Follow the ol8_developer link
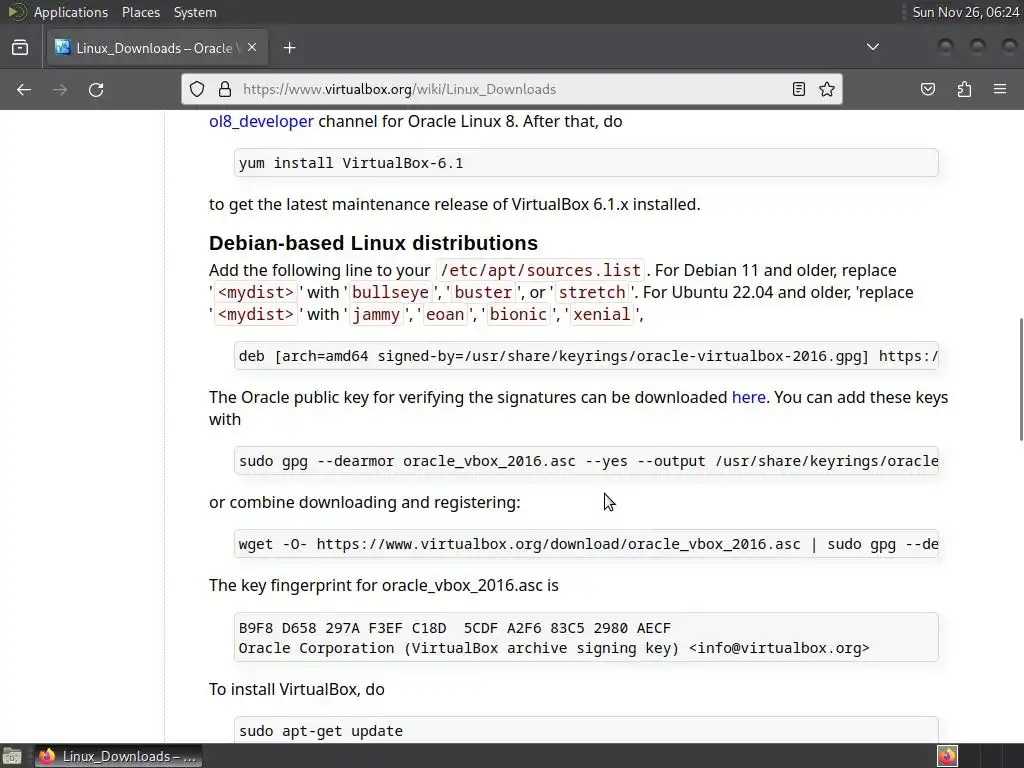Viewport: 1024px width, 768px height. 261,121
